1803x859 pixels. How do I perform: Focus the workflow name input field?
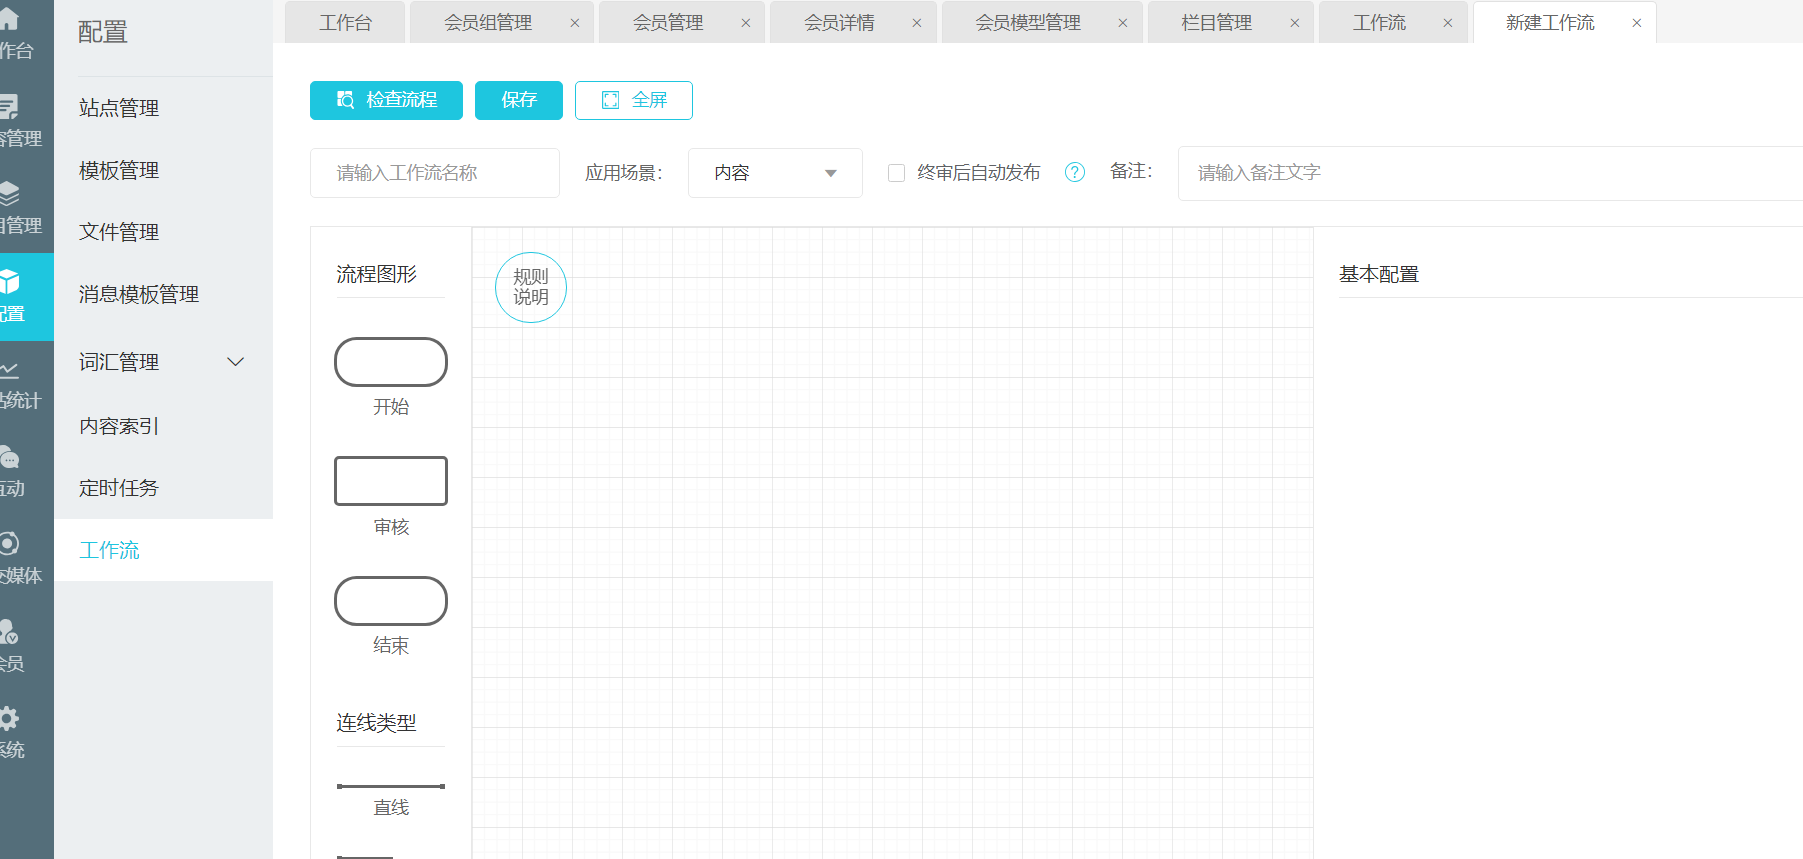pos(435,173)
